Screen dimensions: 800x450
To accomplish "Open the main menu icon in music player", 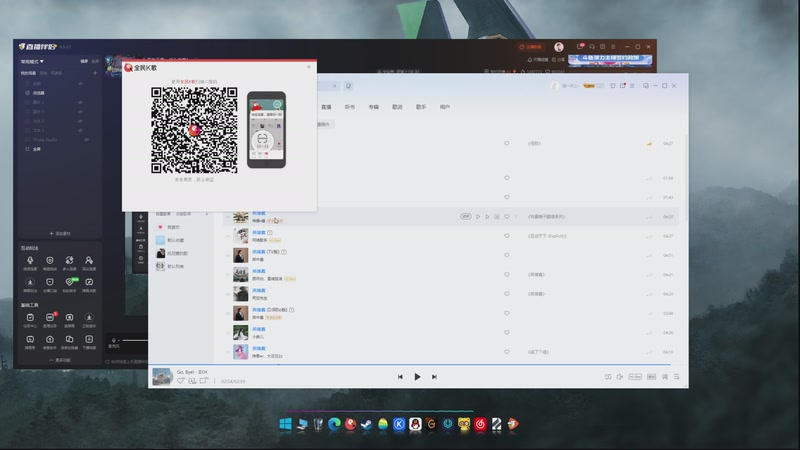I will pyautogui.click(x=632, y=86).
